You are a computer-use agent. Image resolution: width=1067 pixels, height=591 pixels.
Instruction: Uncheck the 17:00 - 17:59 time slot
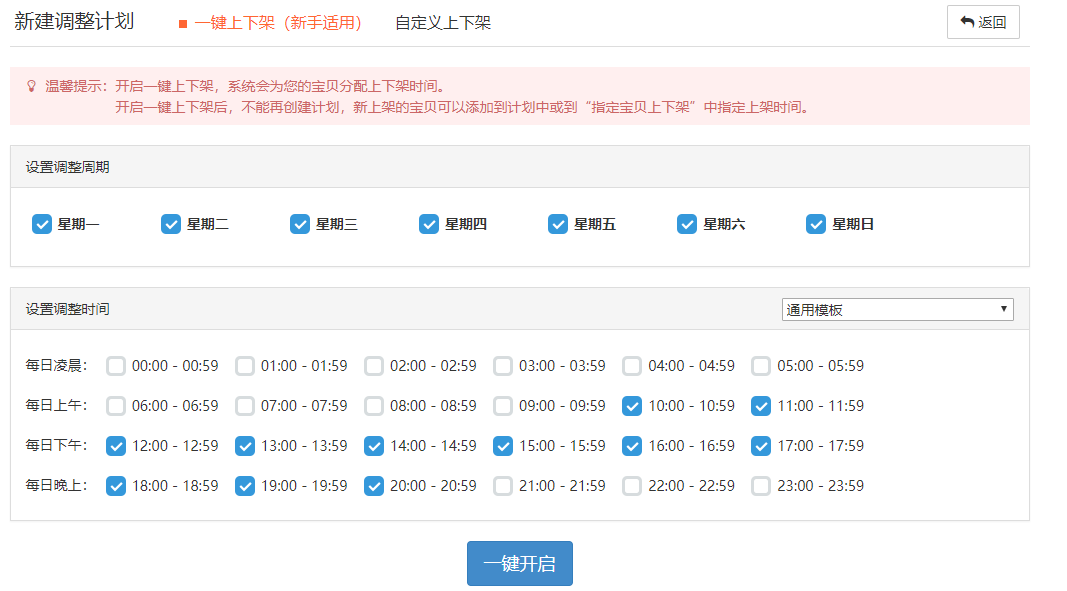click(761, 446)
